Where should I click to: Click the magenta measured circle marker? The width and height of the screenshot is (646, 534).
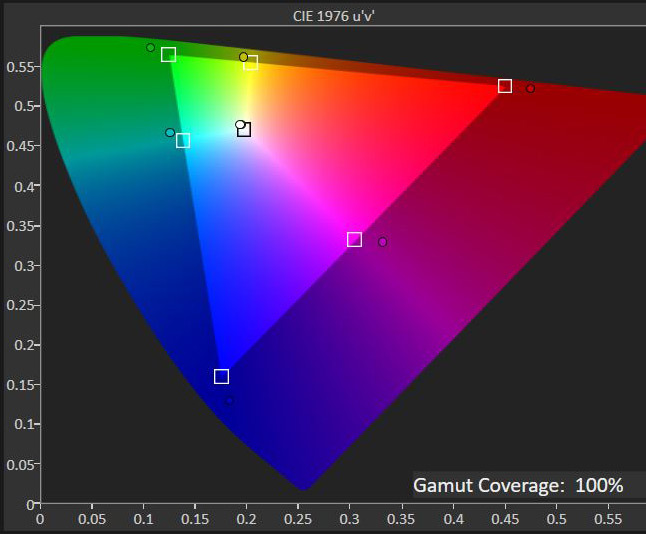(383, 242)
